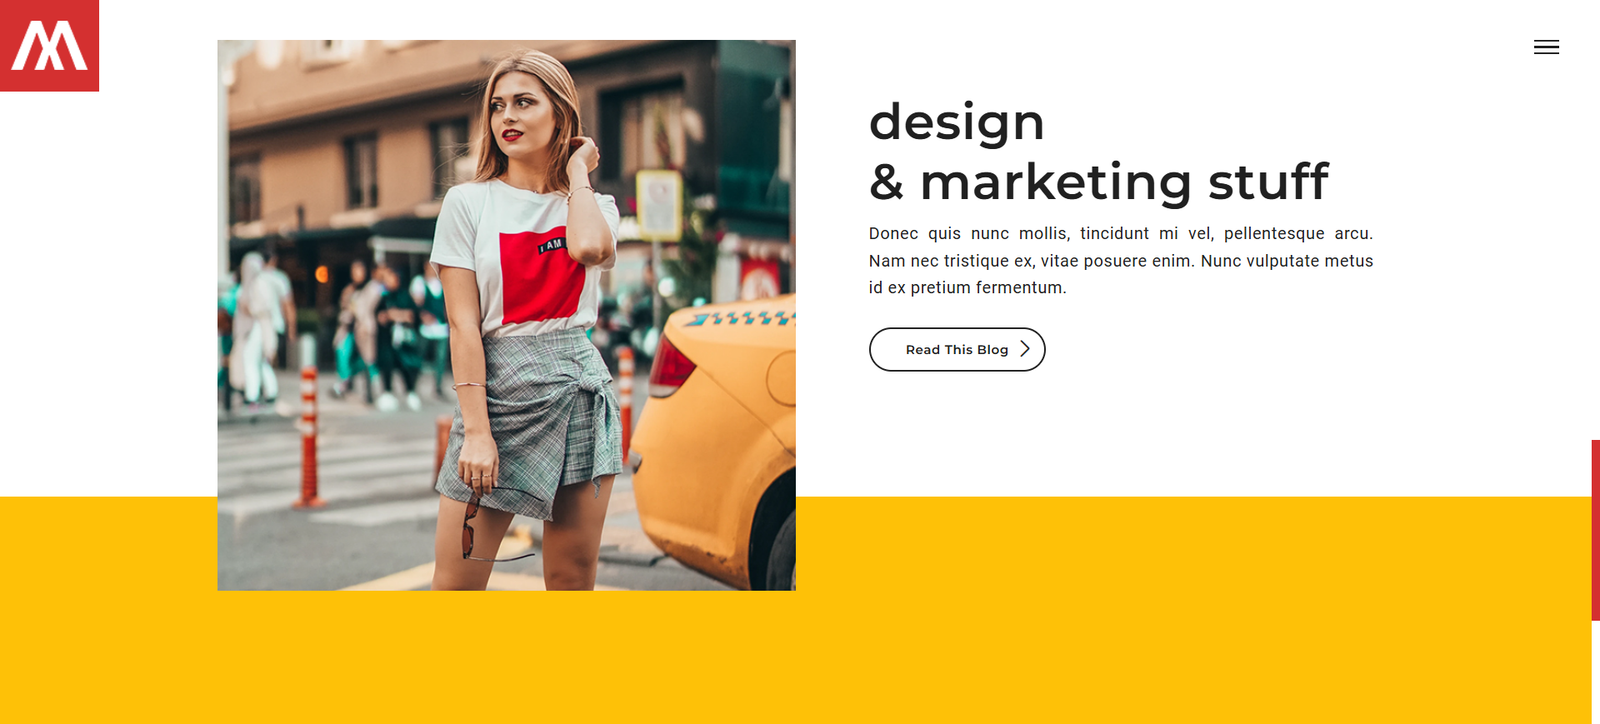Click the paragraph starting "Donec quis nunc"

[x=1121, y=260]
